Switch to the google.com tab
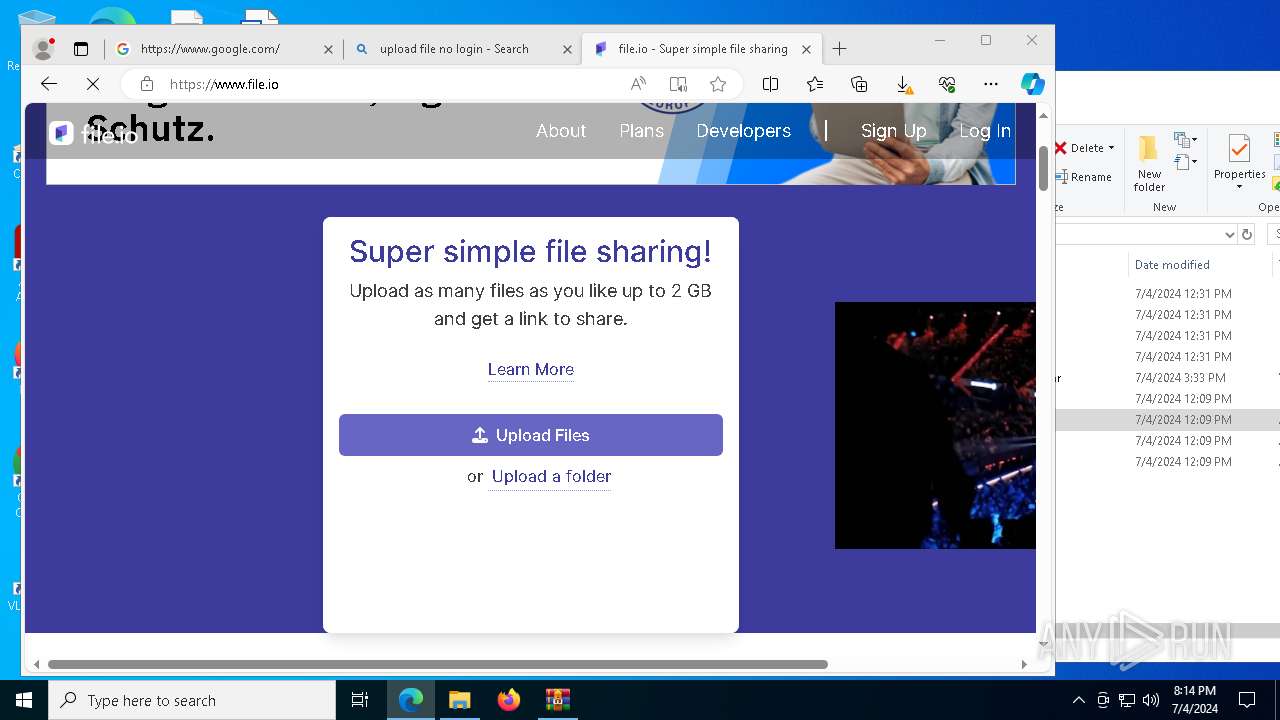Viewport: 1280px width, 720px height. [x=223, y=48]
